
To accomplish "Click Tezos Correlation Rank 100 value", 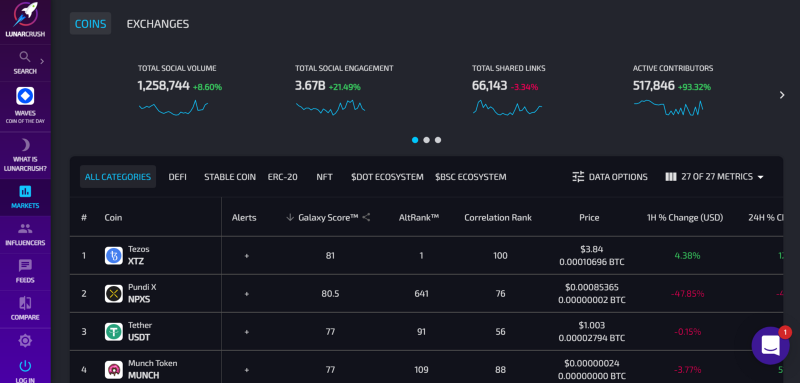I will point(501,256).
